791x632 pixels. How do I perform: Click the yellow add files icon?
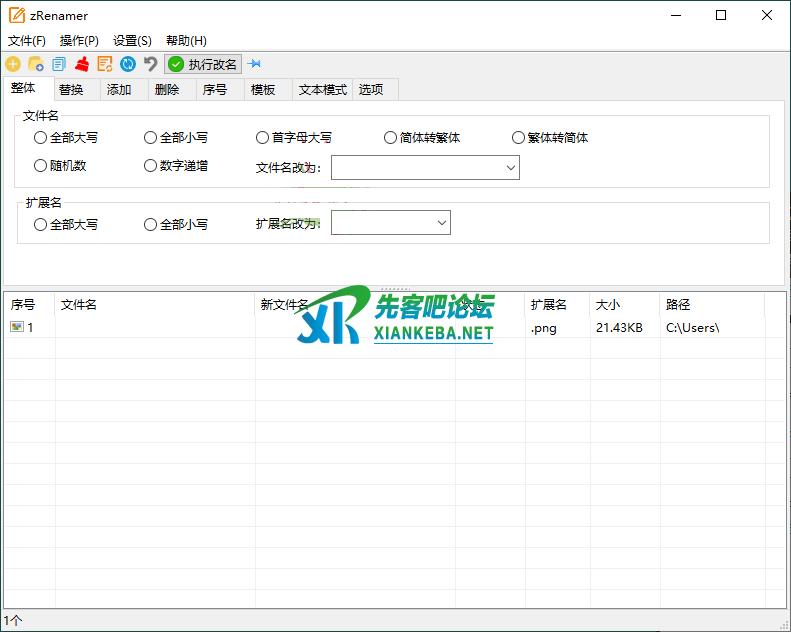click(x=13, y=64)
